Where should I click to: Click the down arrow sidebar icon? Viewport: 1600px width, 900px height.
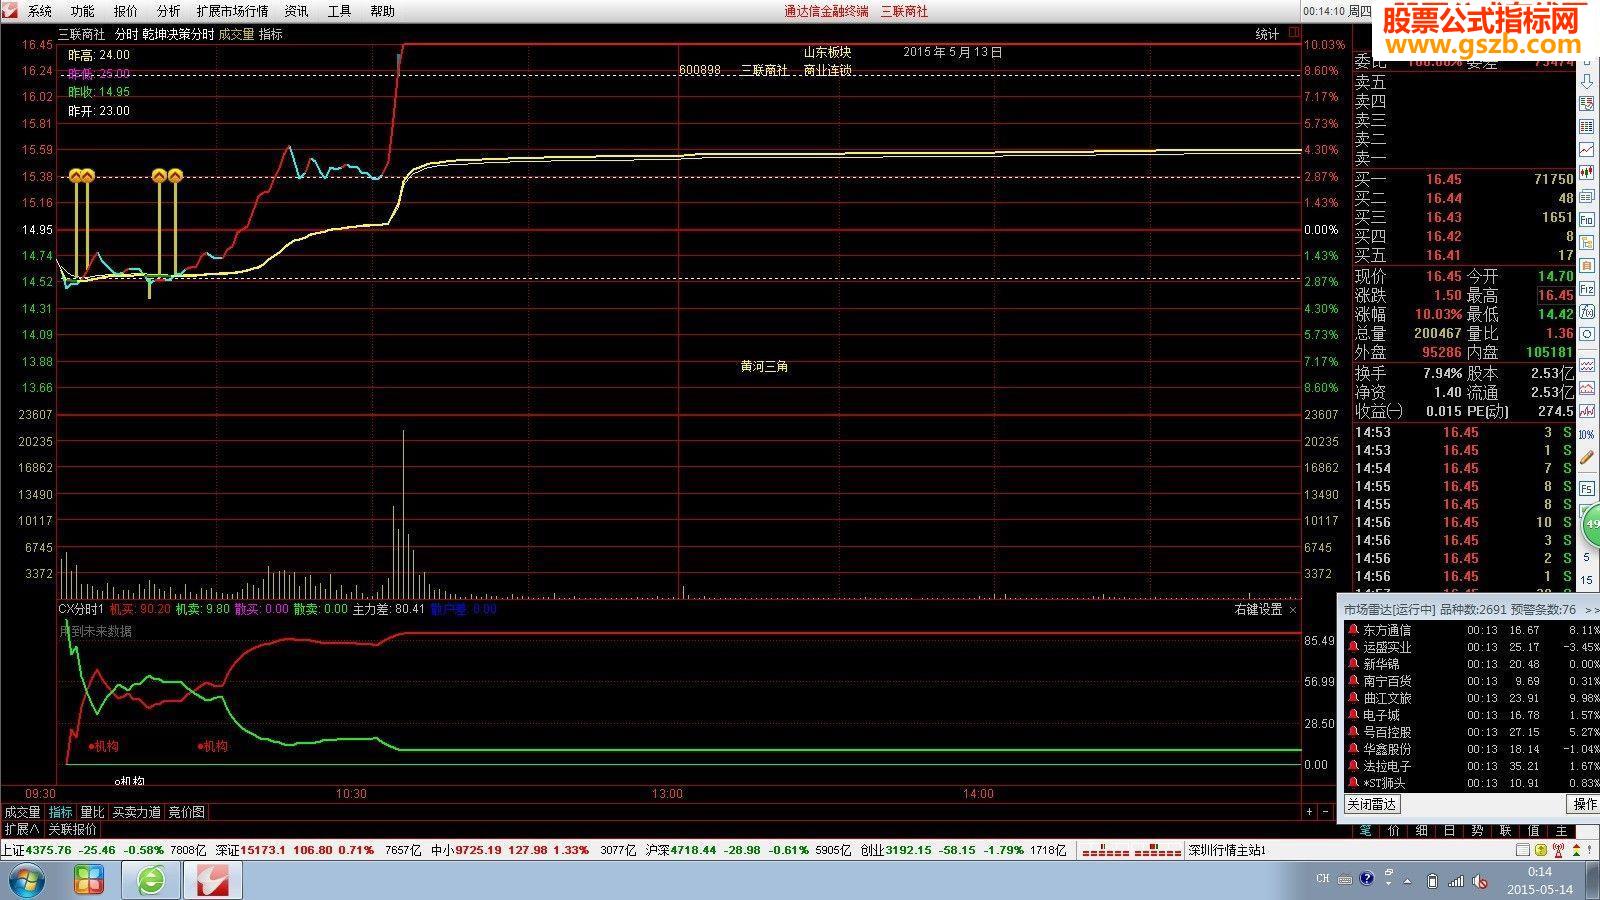tap(1587, 82)
